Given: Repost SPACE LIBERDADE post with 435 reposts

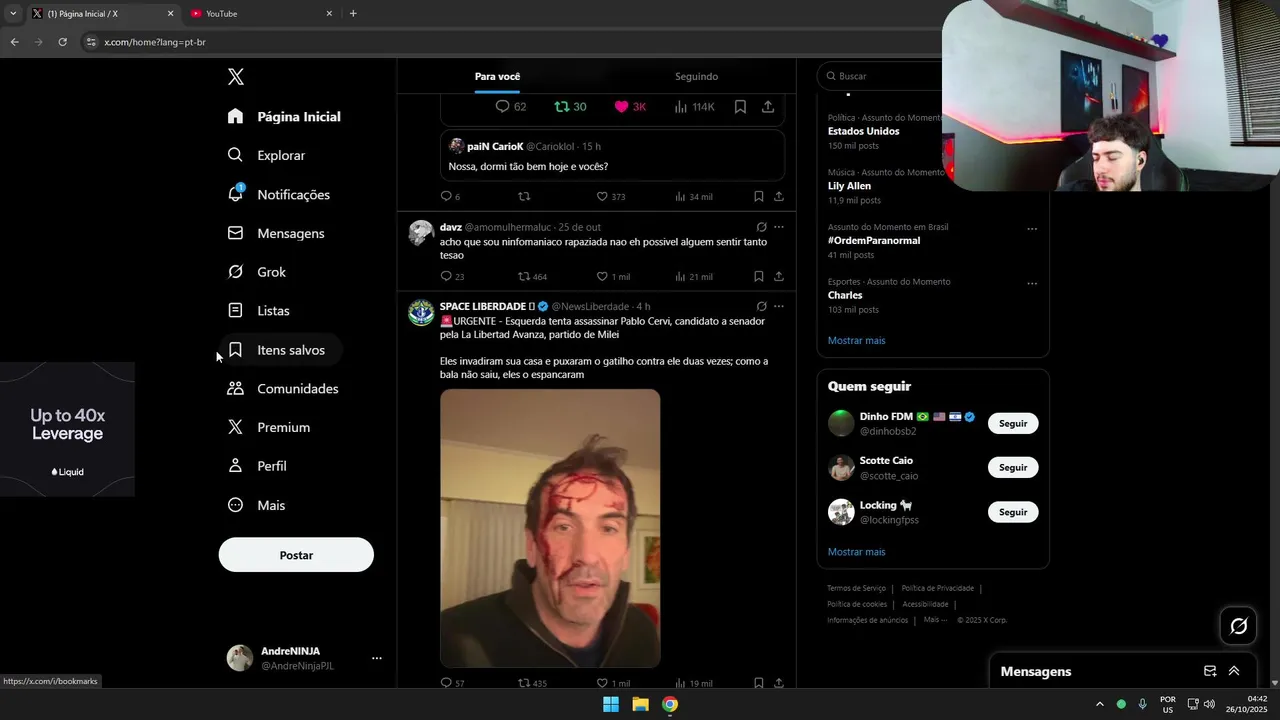Looking at the screenshot, I should [x=532, y=683].
